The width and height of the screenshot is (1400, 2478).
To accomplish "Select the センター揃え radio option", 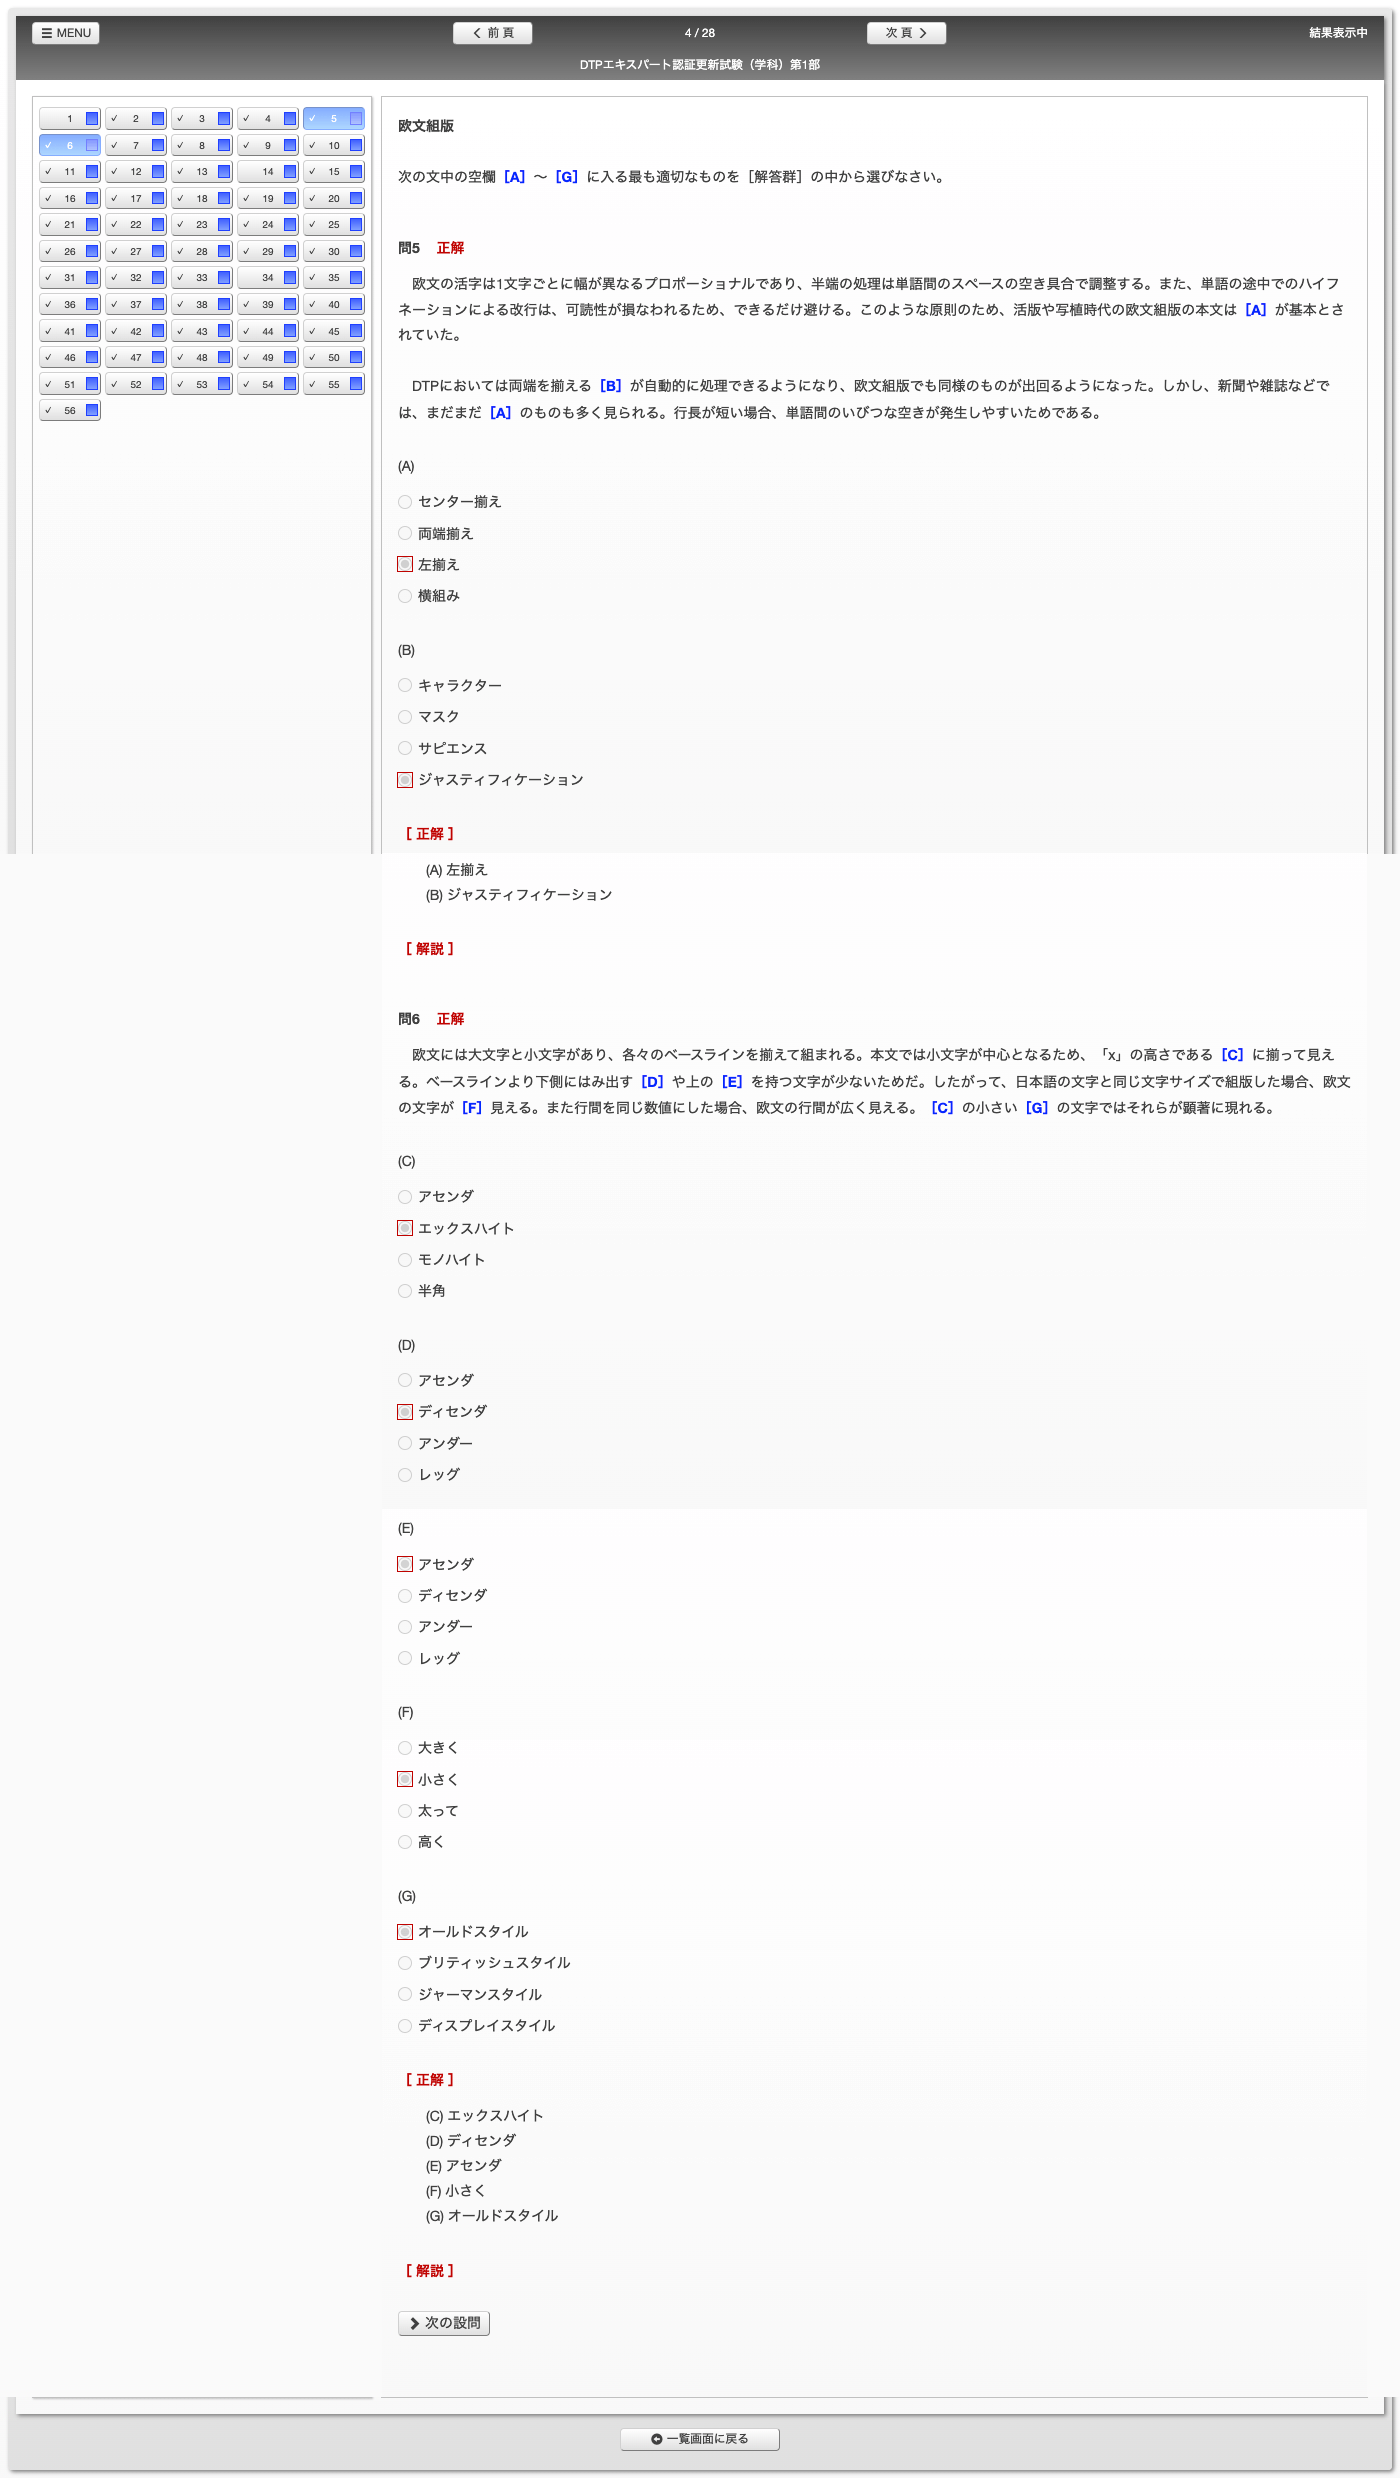I will 405,502.
